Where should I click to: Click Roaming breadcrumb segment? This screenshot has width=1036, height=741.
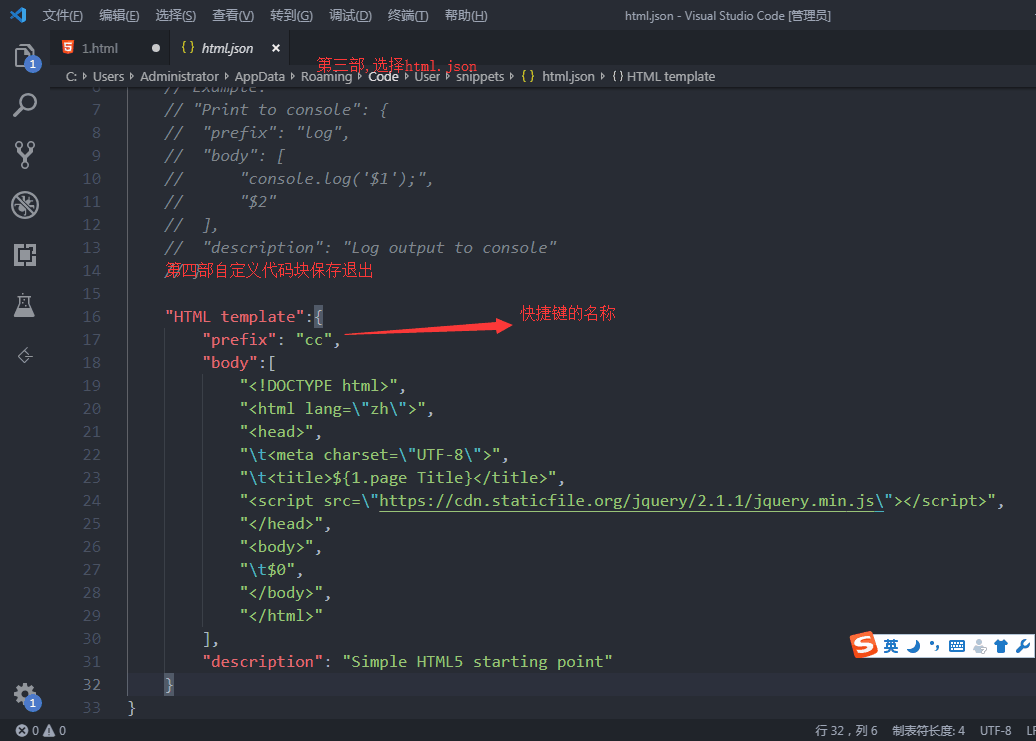coord(326,77)
